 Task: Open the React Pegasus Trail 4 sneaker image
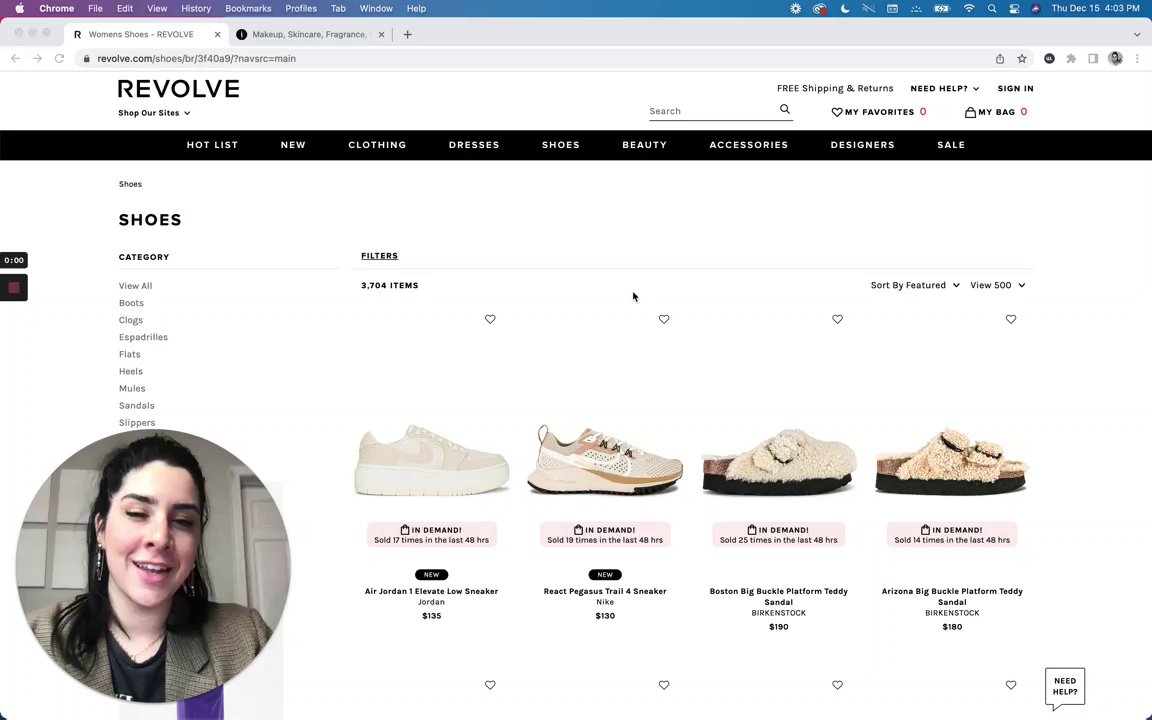tap(605, 459)
